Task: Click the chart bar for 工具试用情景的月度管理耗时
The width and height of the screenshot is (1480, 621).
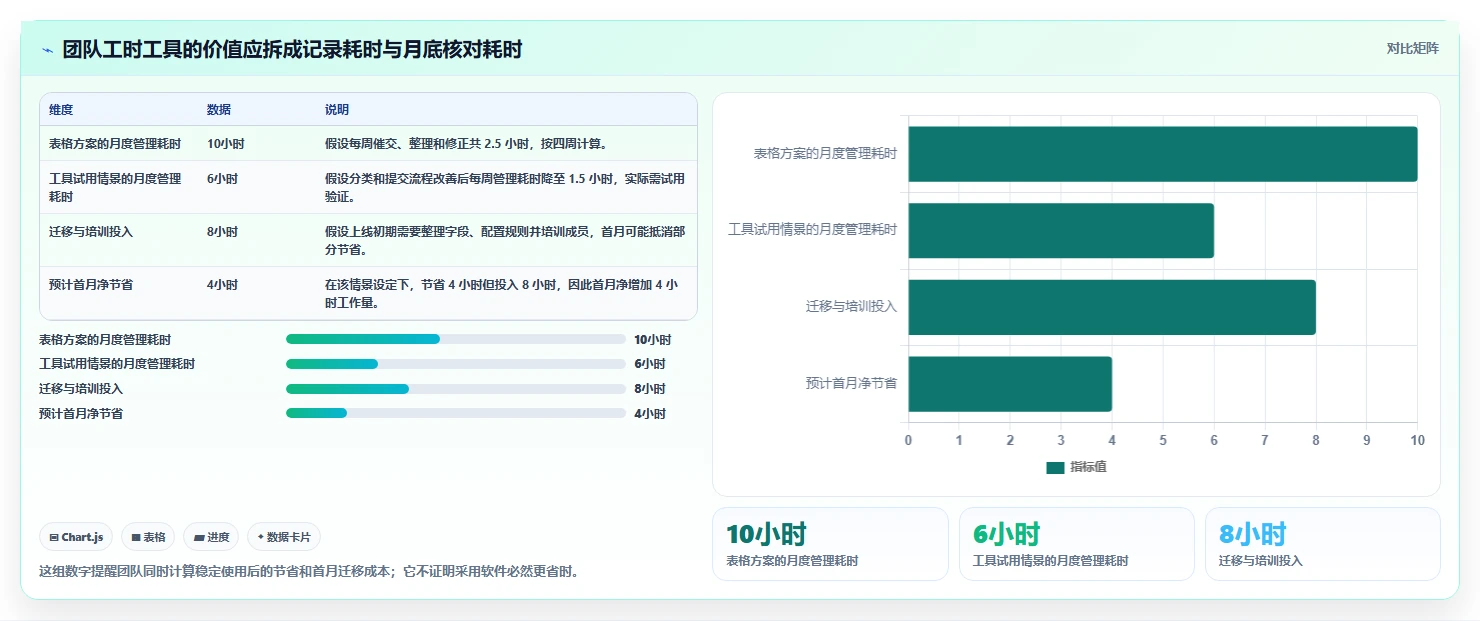Action: tap(1060, 231)
